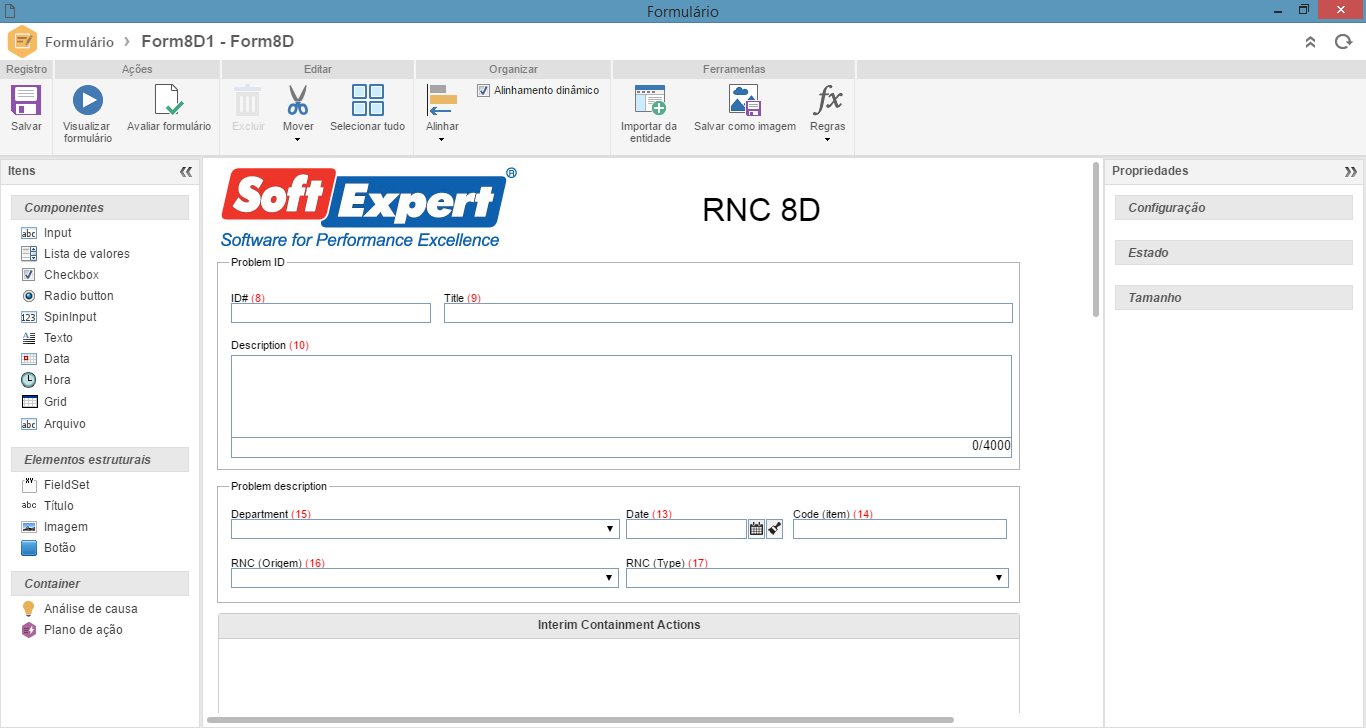Open the RNC (Origem) dropdown
Image resolution: width=1366 pixels, height=728 pixels.
pyautogui.click(x=611, y=578)
